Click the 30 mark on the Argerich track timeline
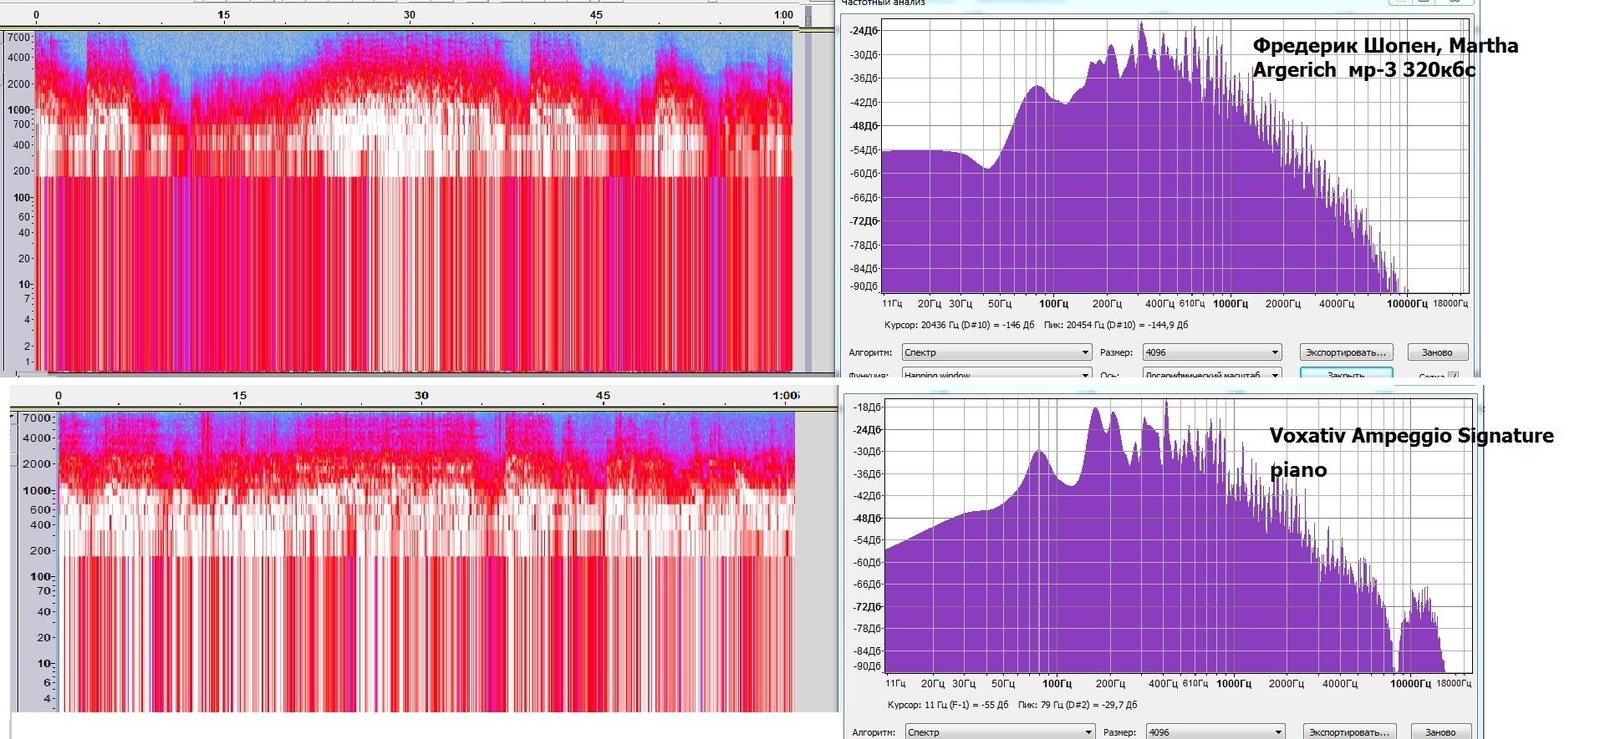This screenshot has height=739, width=1600. 409,15
